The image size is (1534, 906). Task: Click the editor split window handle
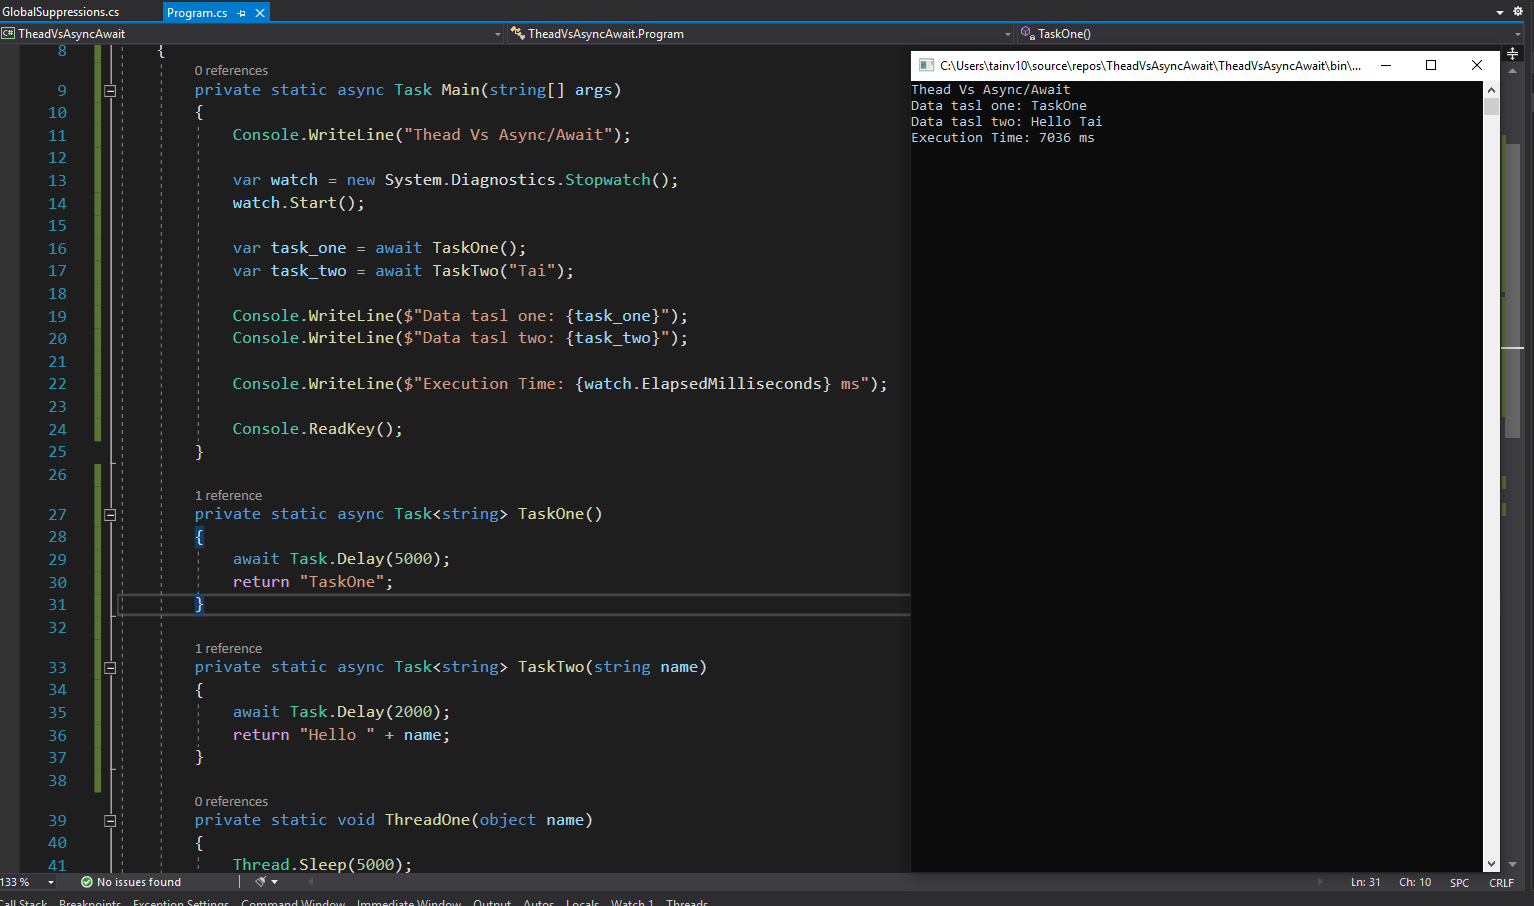[1512, 53]
